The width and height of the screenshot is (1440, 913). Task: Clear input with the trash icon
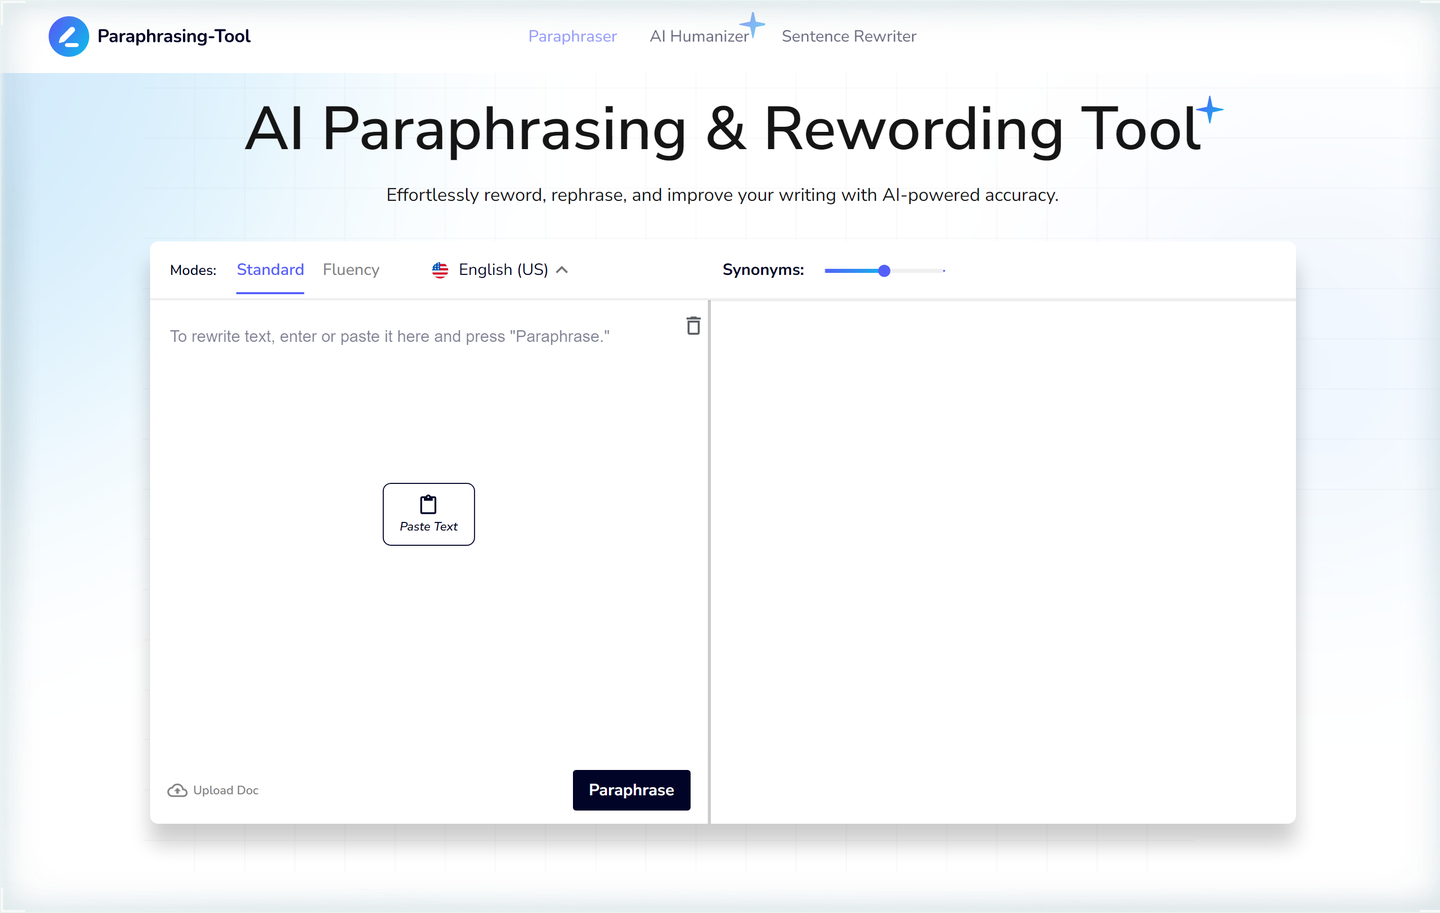tap(693, 326)
